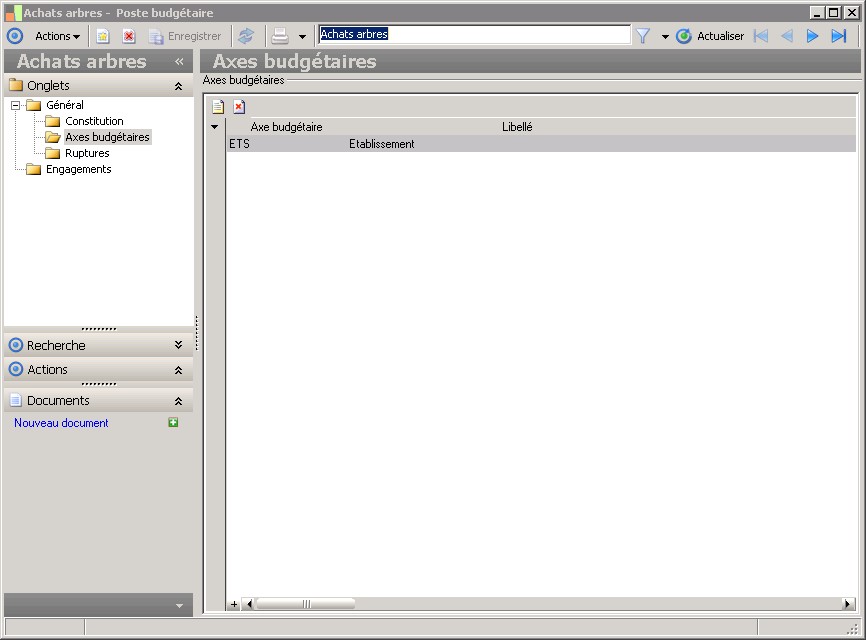Add a new budget axis line icon
Image resolution: width=866 pixels, height=640 pixels.
[x=218, y=107]
